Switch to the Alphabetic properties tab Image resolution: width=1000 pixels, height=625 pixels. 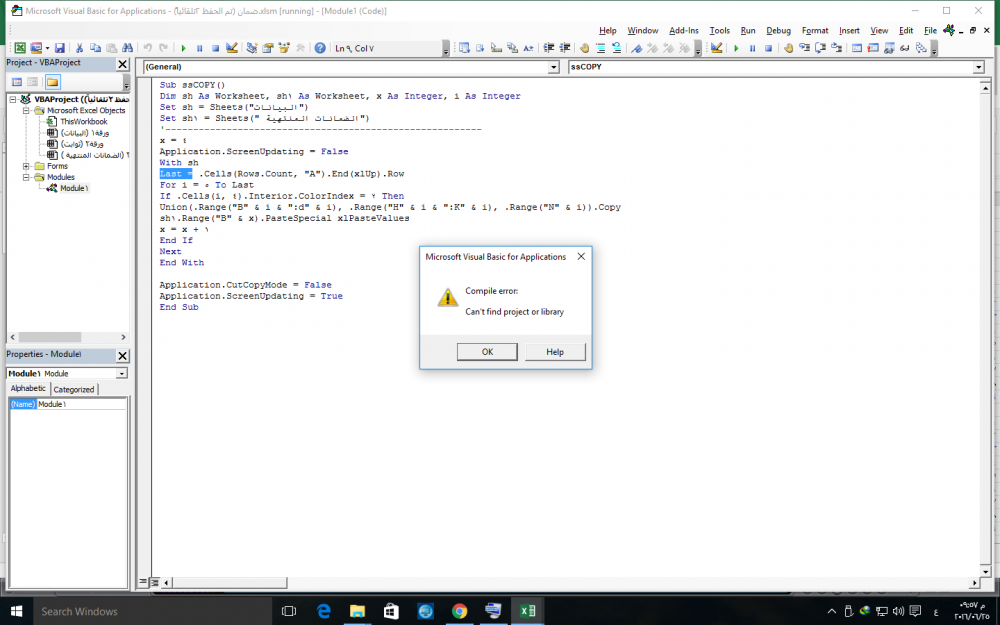28,388
